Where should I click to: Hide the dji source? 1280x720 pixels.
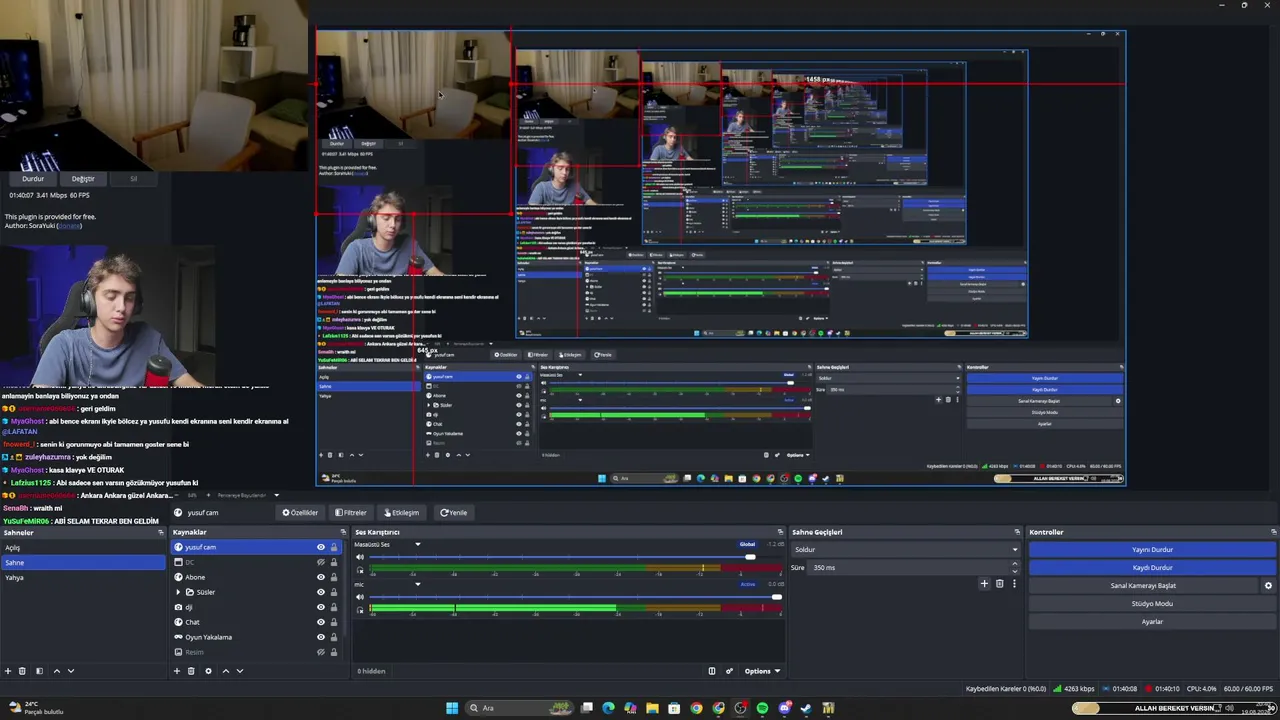tap(321, 607)
